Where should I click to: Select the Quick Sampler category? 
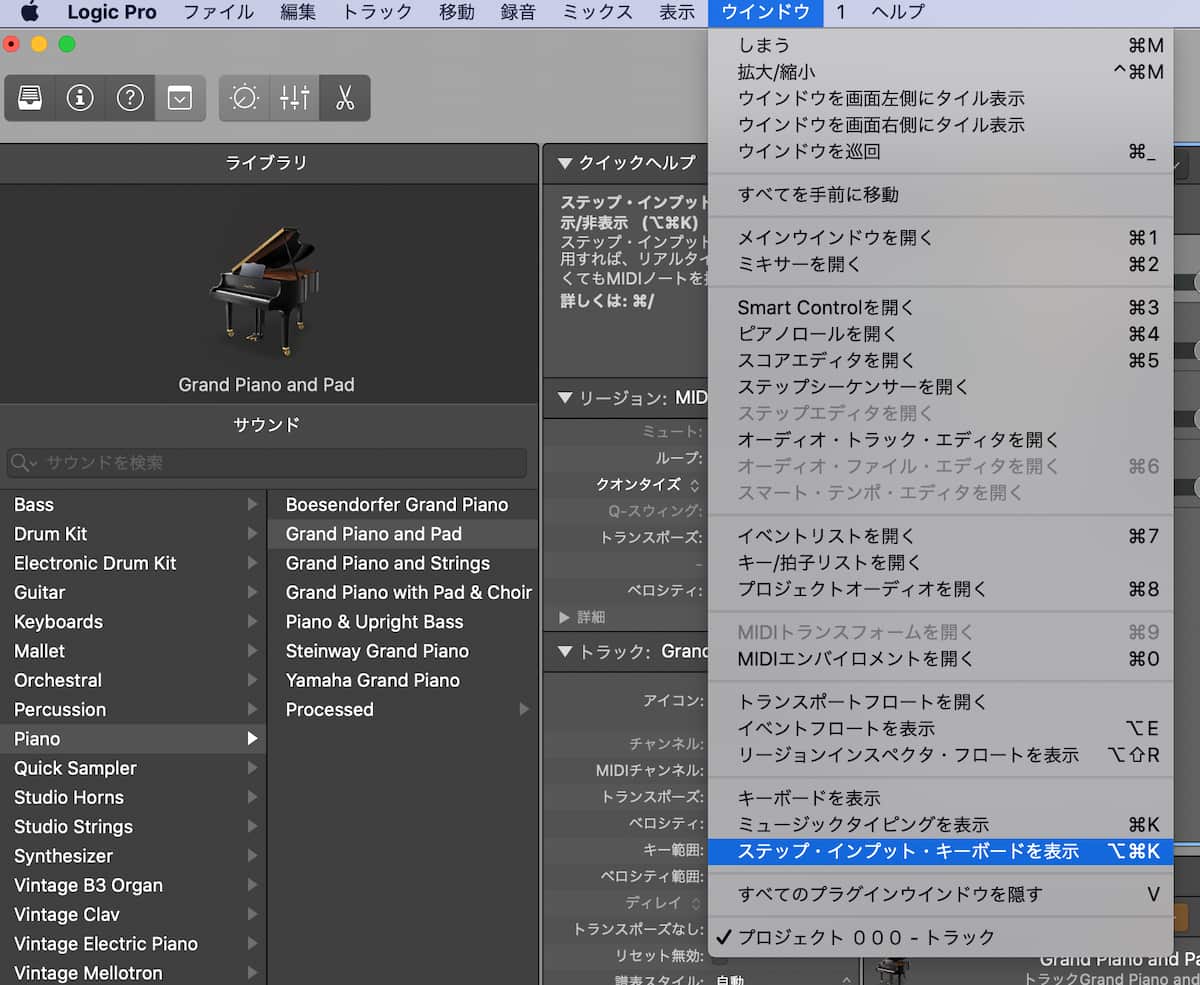click(x=133, y=768)
